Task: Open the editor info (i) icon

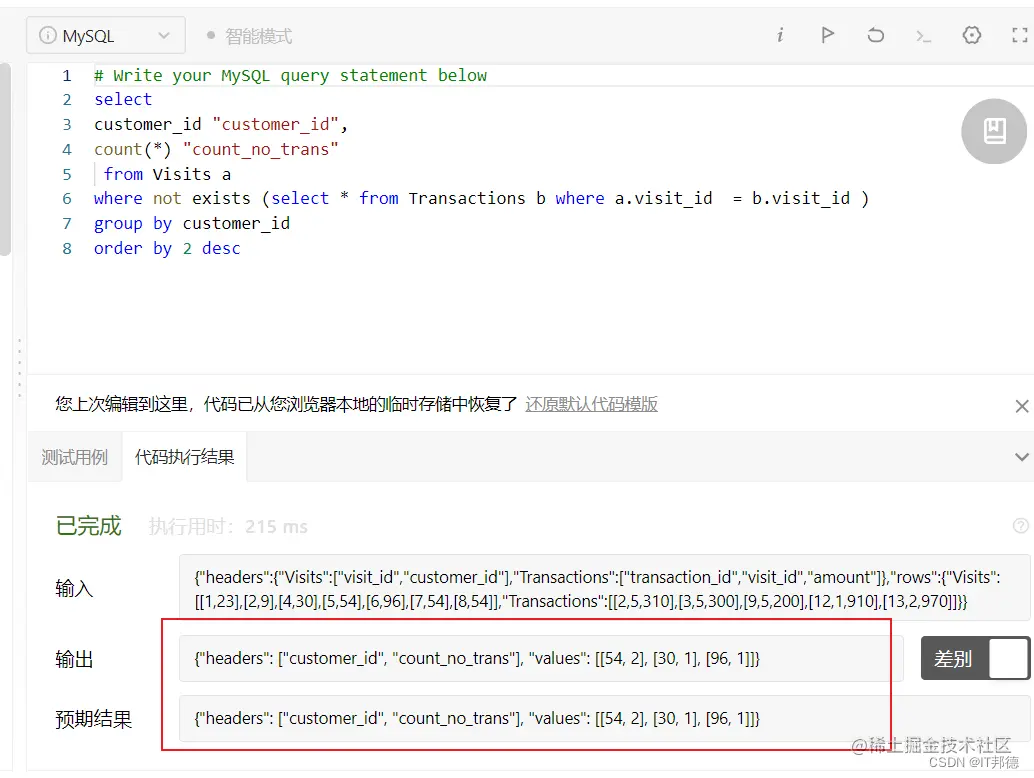Action: point(780,35)
